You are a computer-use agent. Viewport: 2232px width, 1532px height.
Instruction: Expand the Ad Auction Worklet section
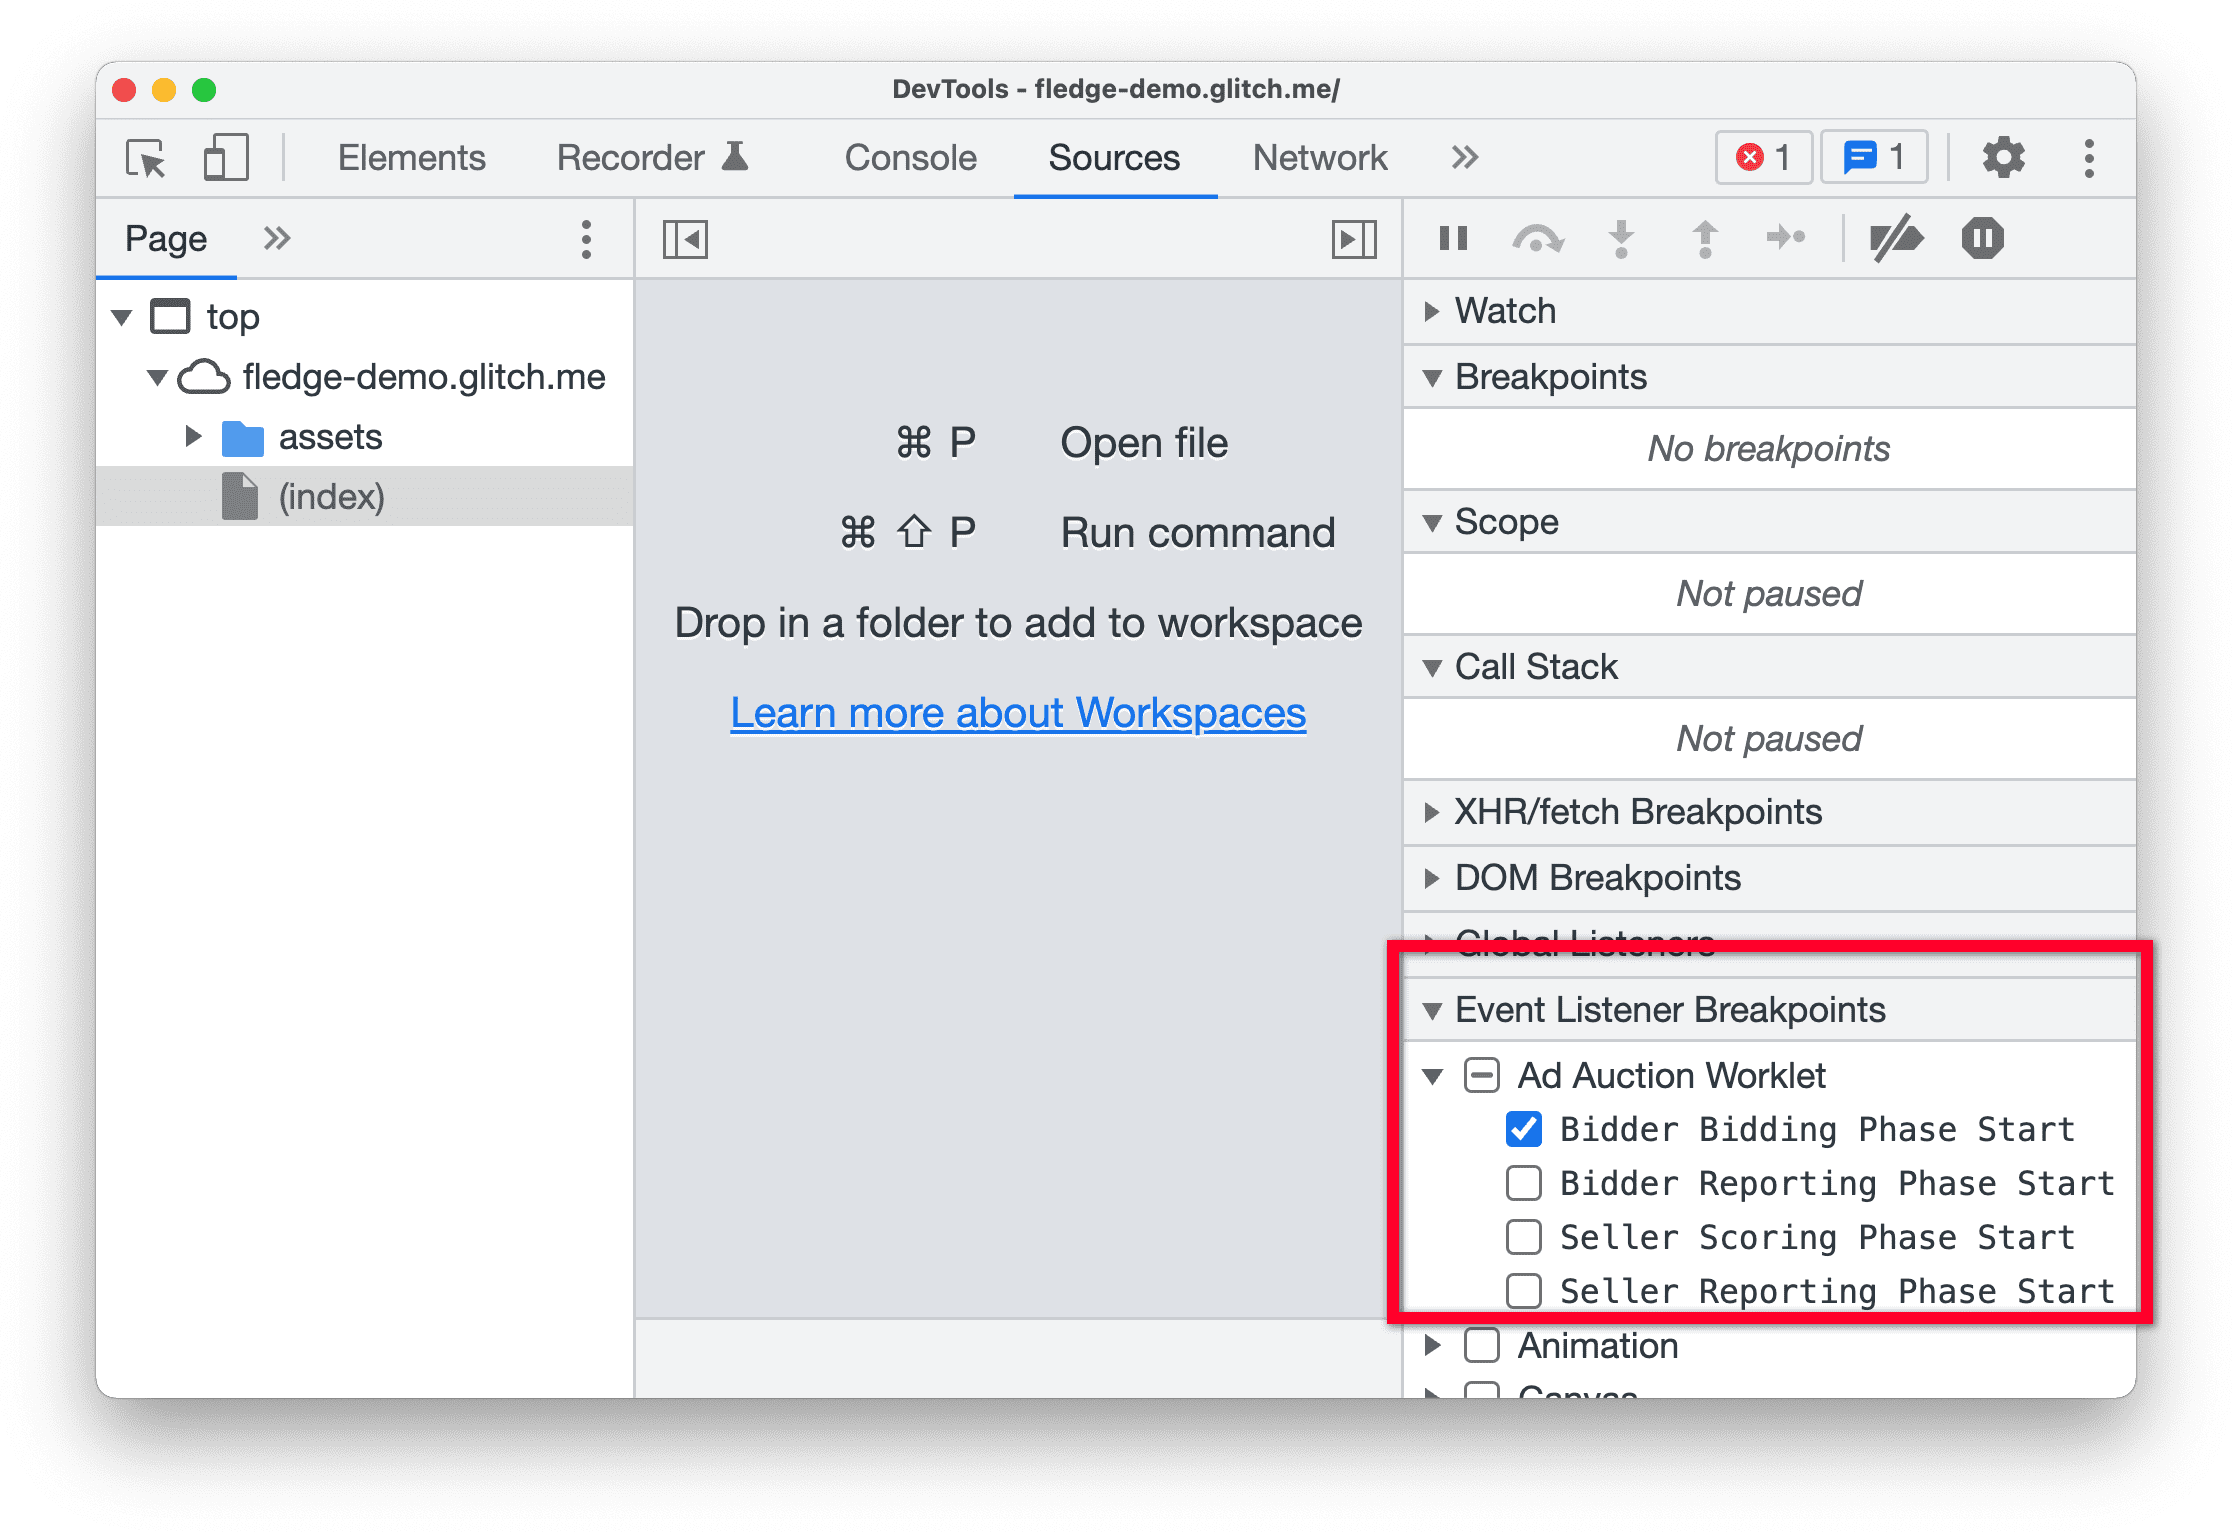[1435, 1067]
